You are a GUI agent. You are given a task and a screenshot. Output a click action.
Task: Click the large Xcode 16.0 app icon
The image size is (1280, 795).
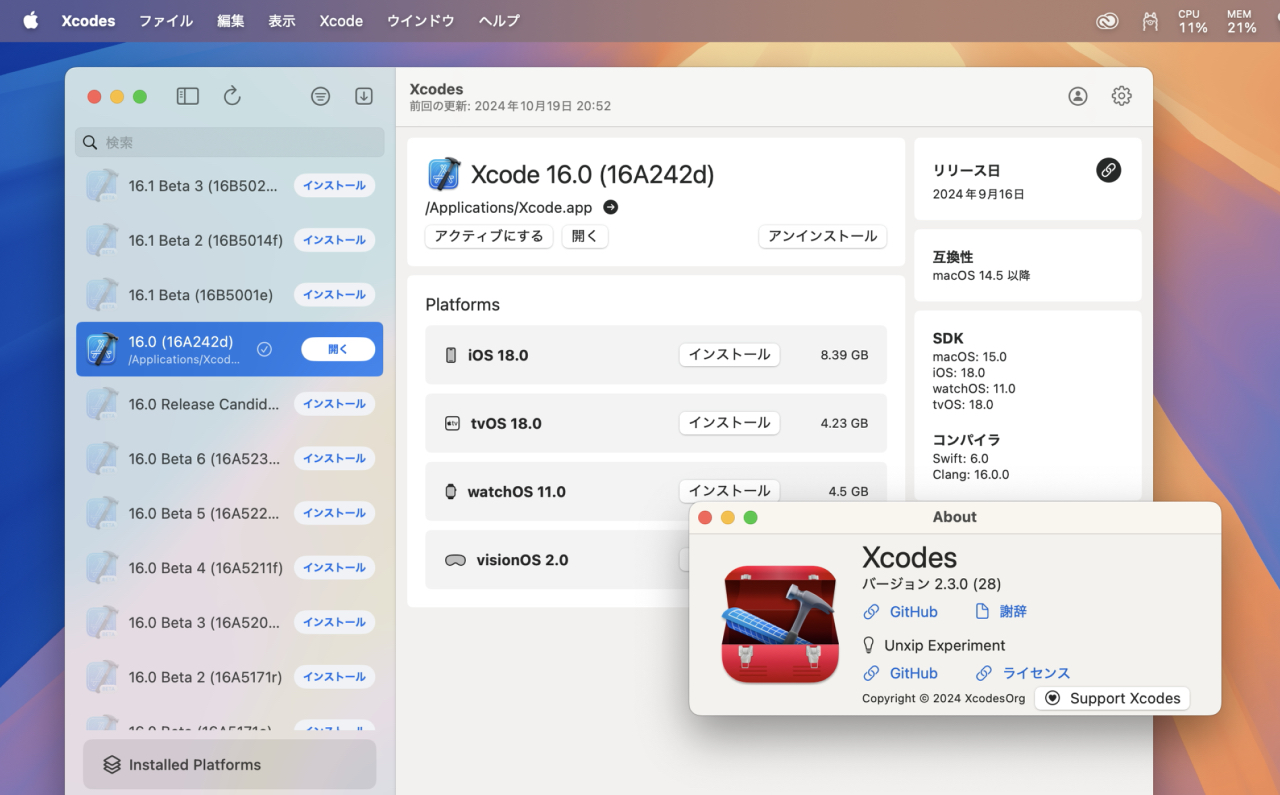(x=443, y=175)
